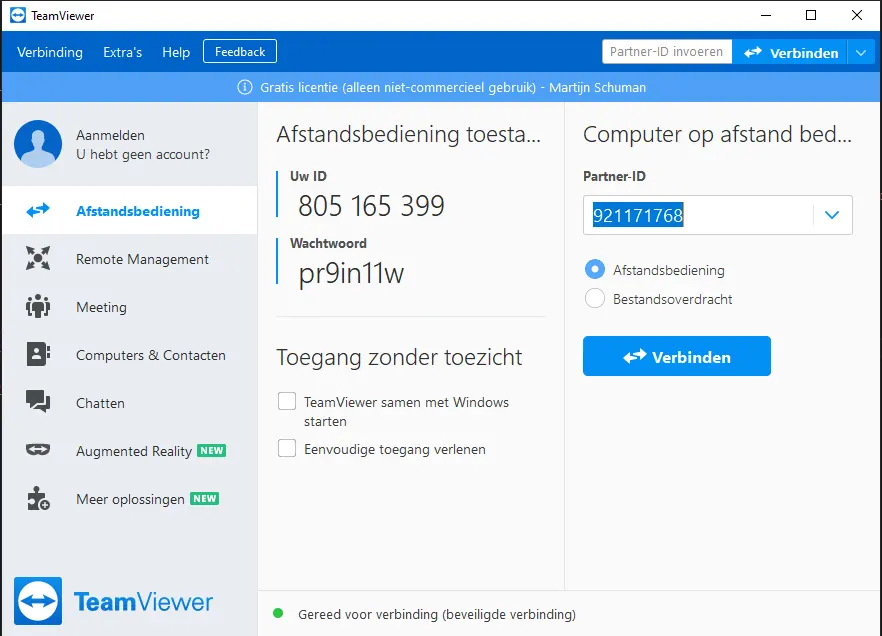Click Verbinden button in top toolbar
The image size is (882, 636).
click(x=790, y=53)
